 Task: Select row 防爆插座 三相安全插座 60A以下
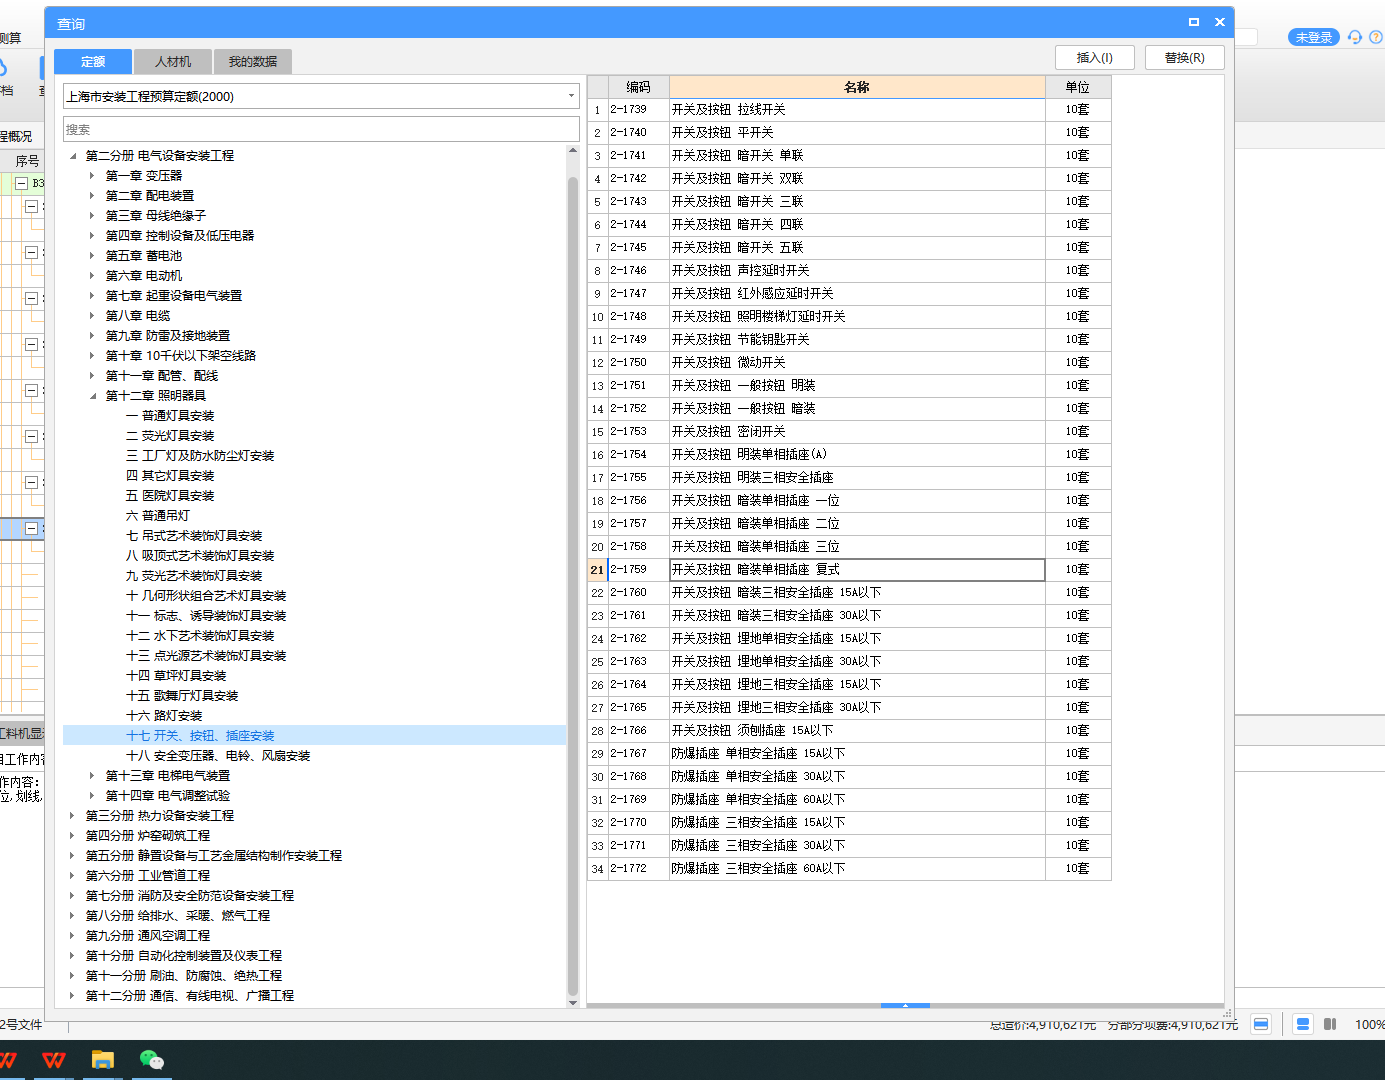tap(849, 869)
